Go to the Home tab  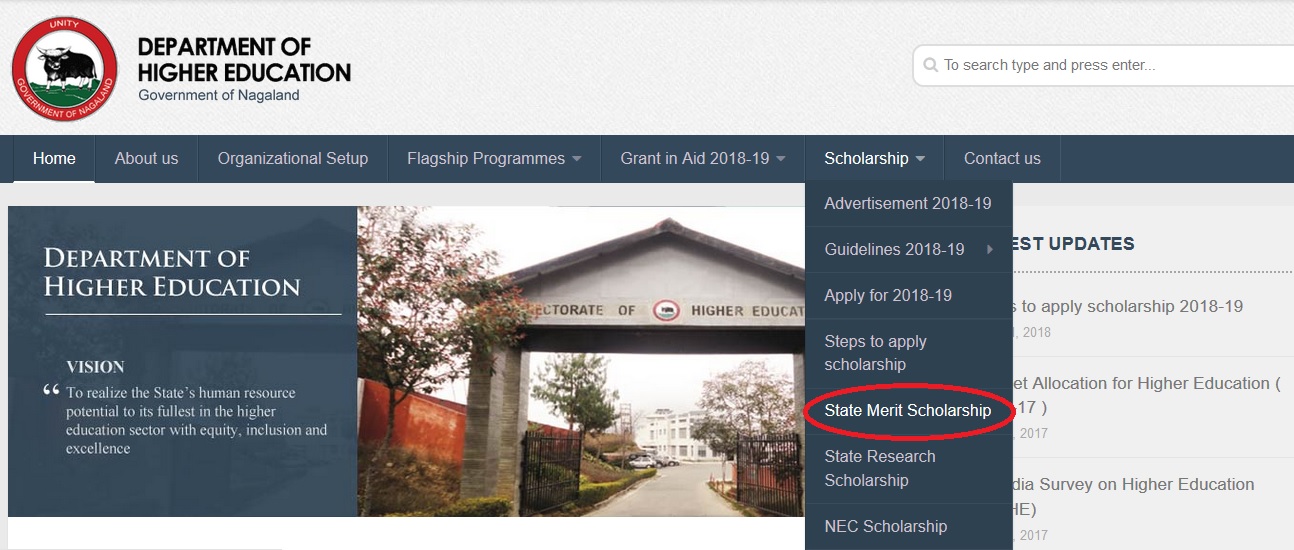click(x=54, y=159)
